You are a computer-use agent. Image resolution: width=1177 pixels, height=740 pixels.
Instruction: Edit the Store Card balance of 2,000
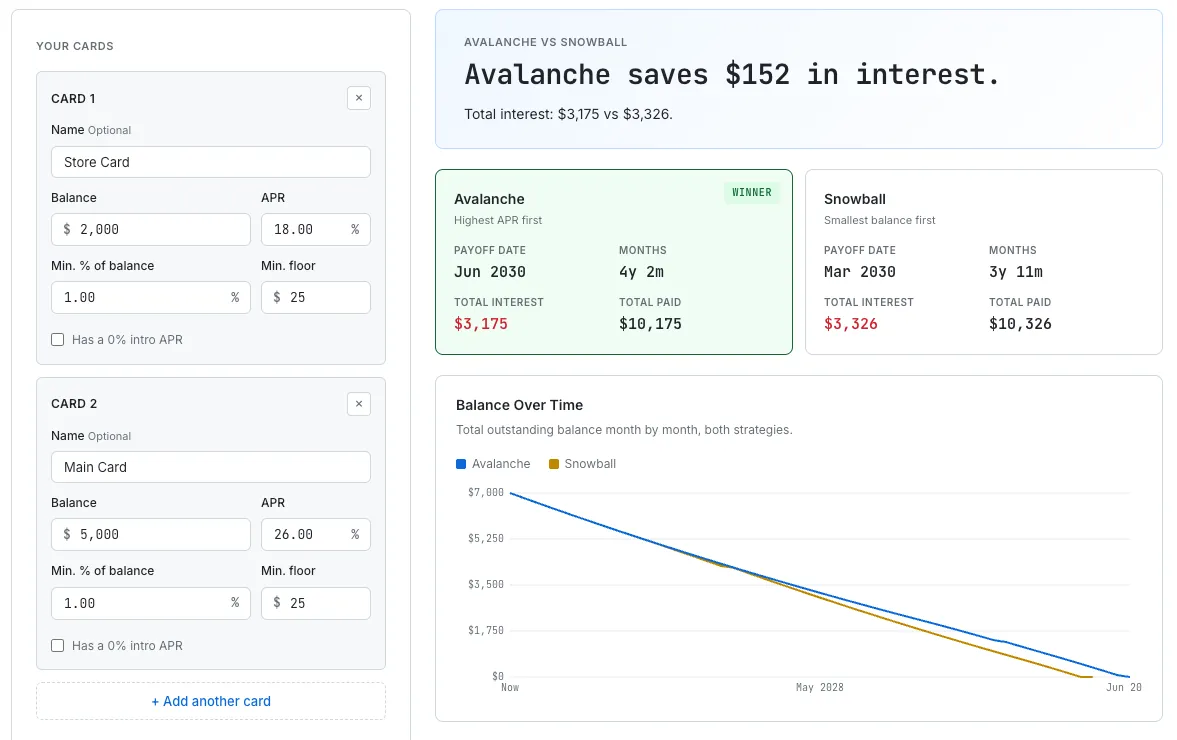point(150,229)
